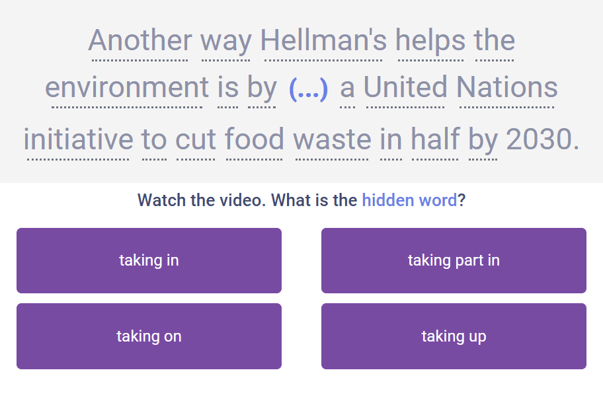
Task: Click the word 'initiative' in the sentence
Action: pos(78,140)
